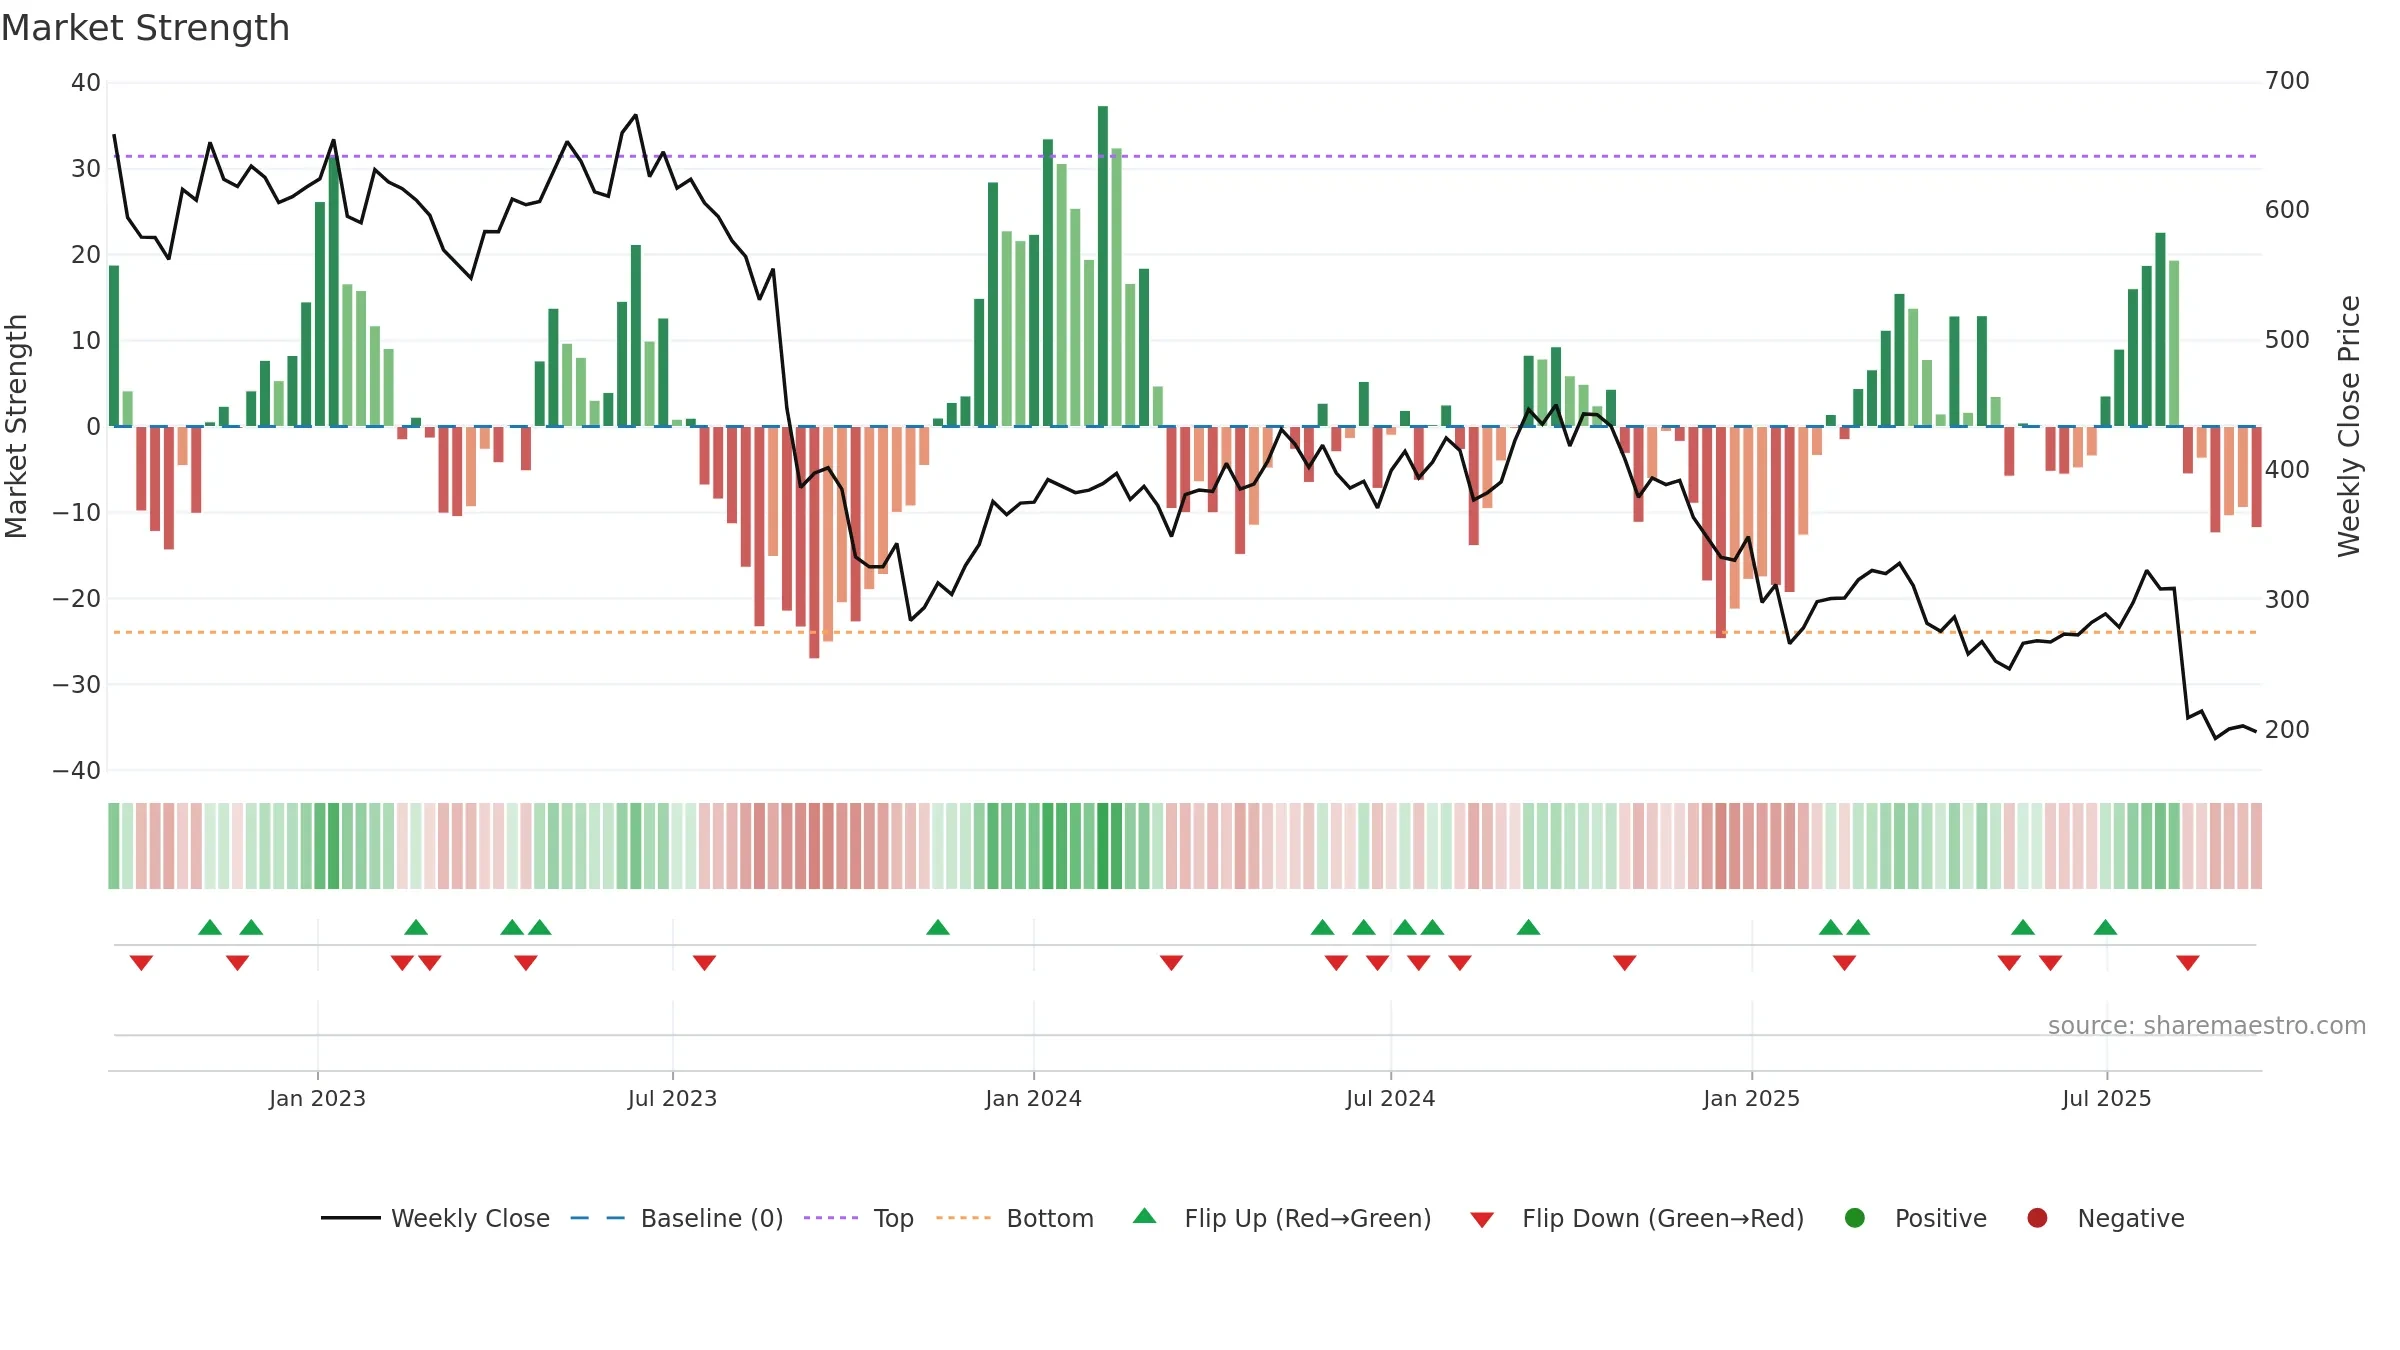This screenshot has height=1350, width=2400.
Task: Click the Jul 2025 x-axis label
Action: (2106, 1098)
